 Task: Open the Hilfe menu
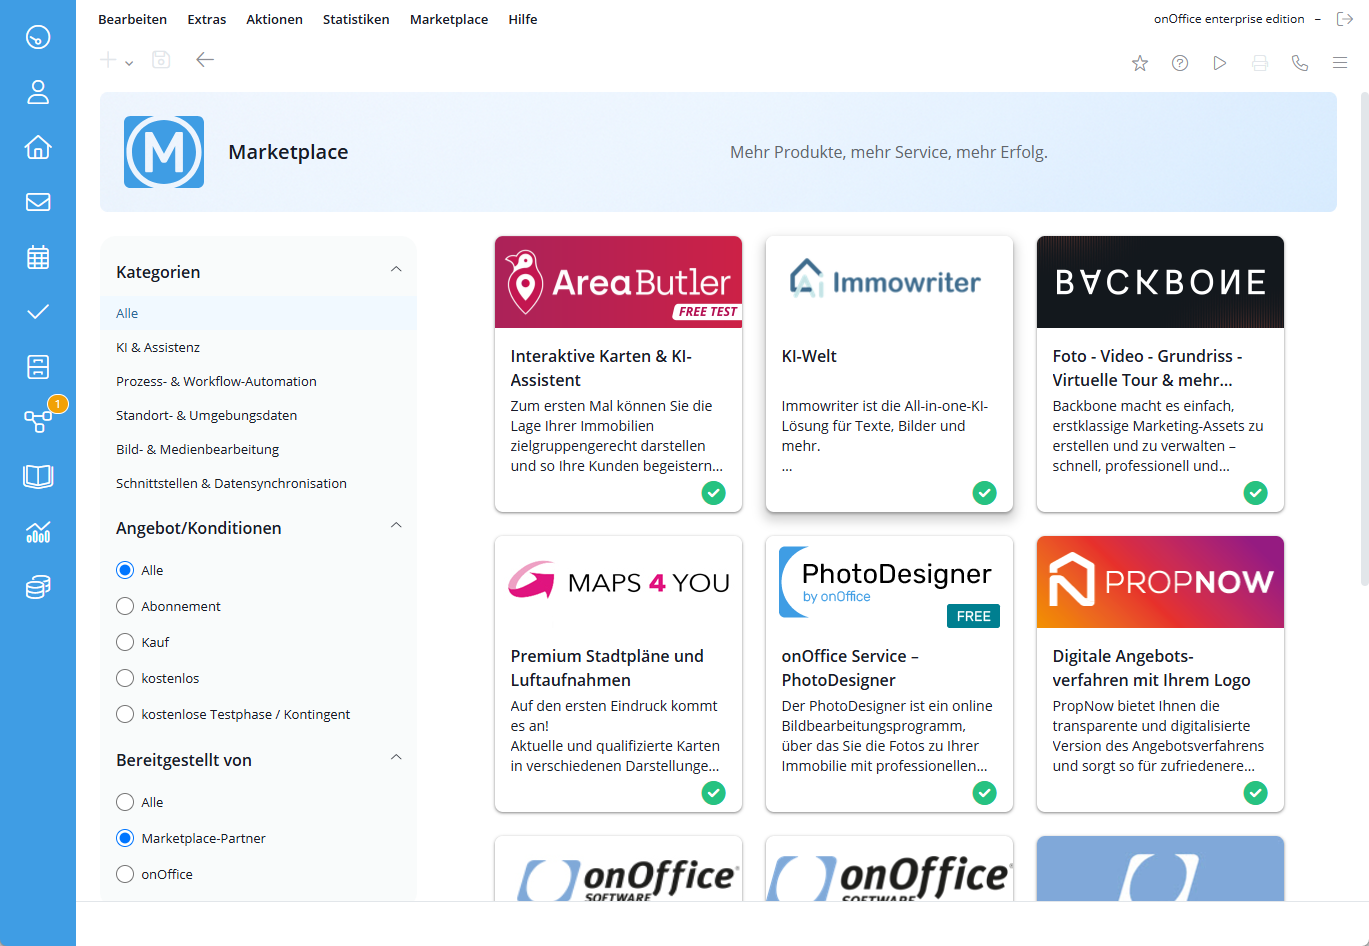(x=523, y=19)
